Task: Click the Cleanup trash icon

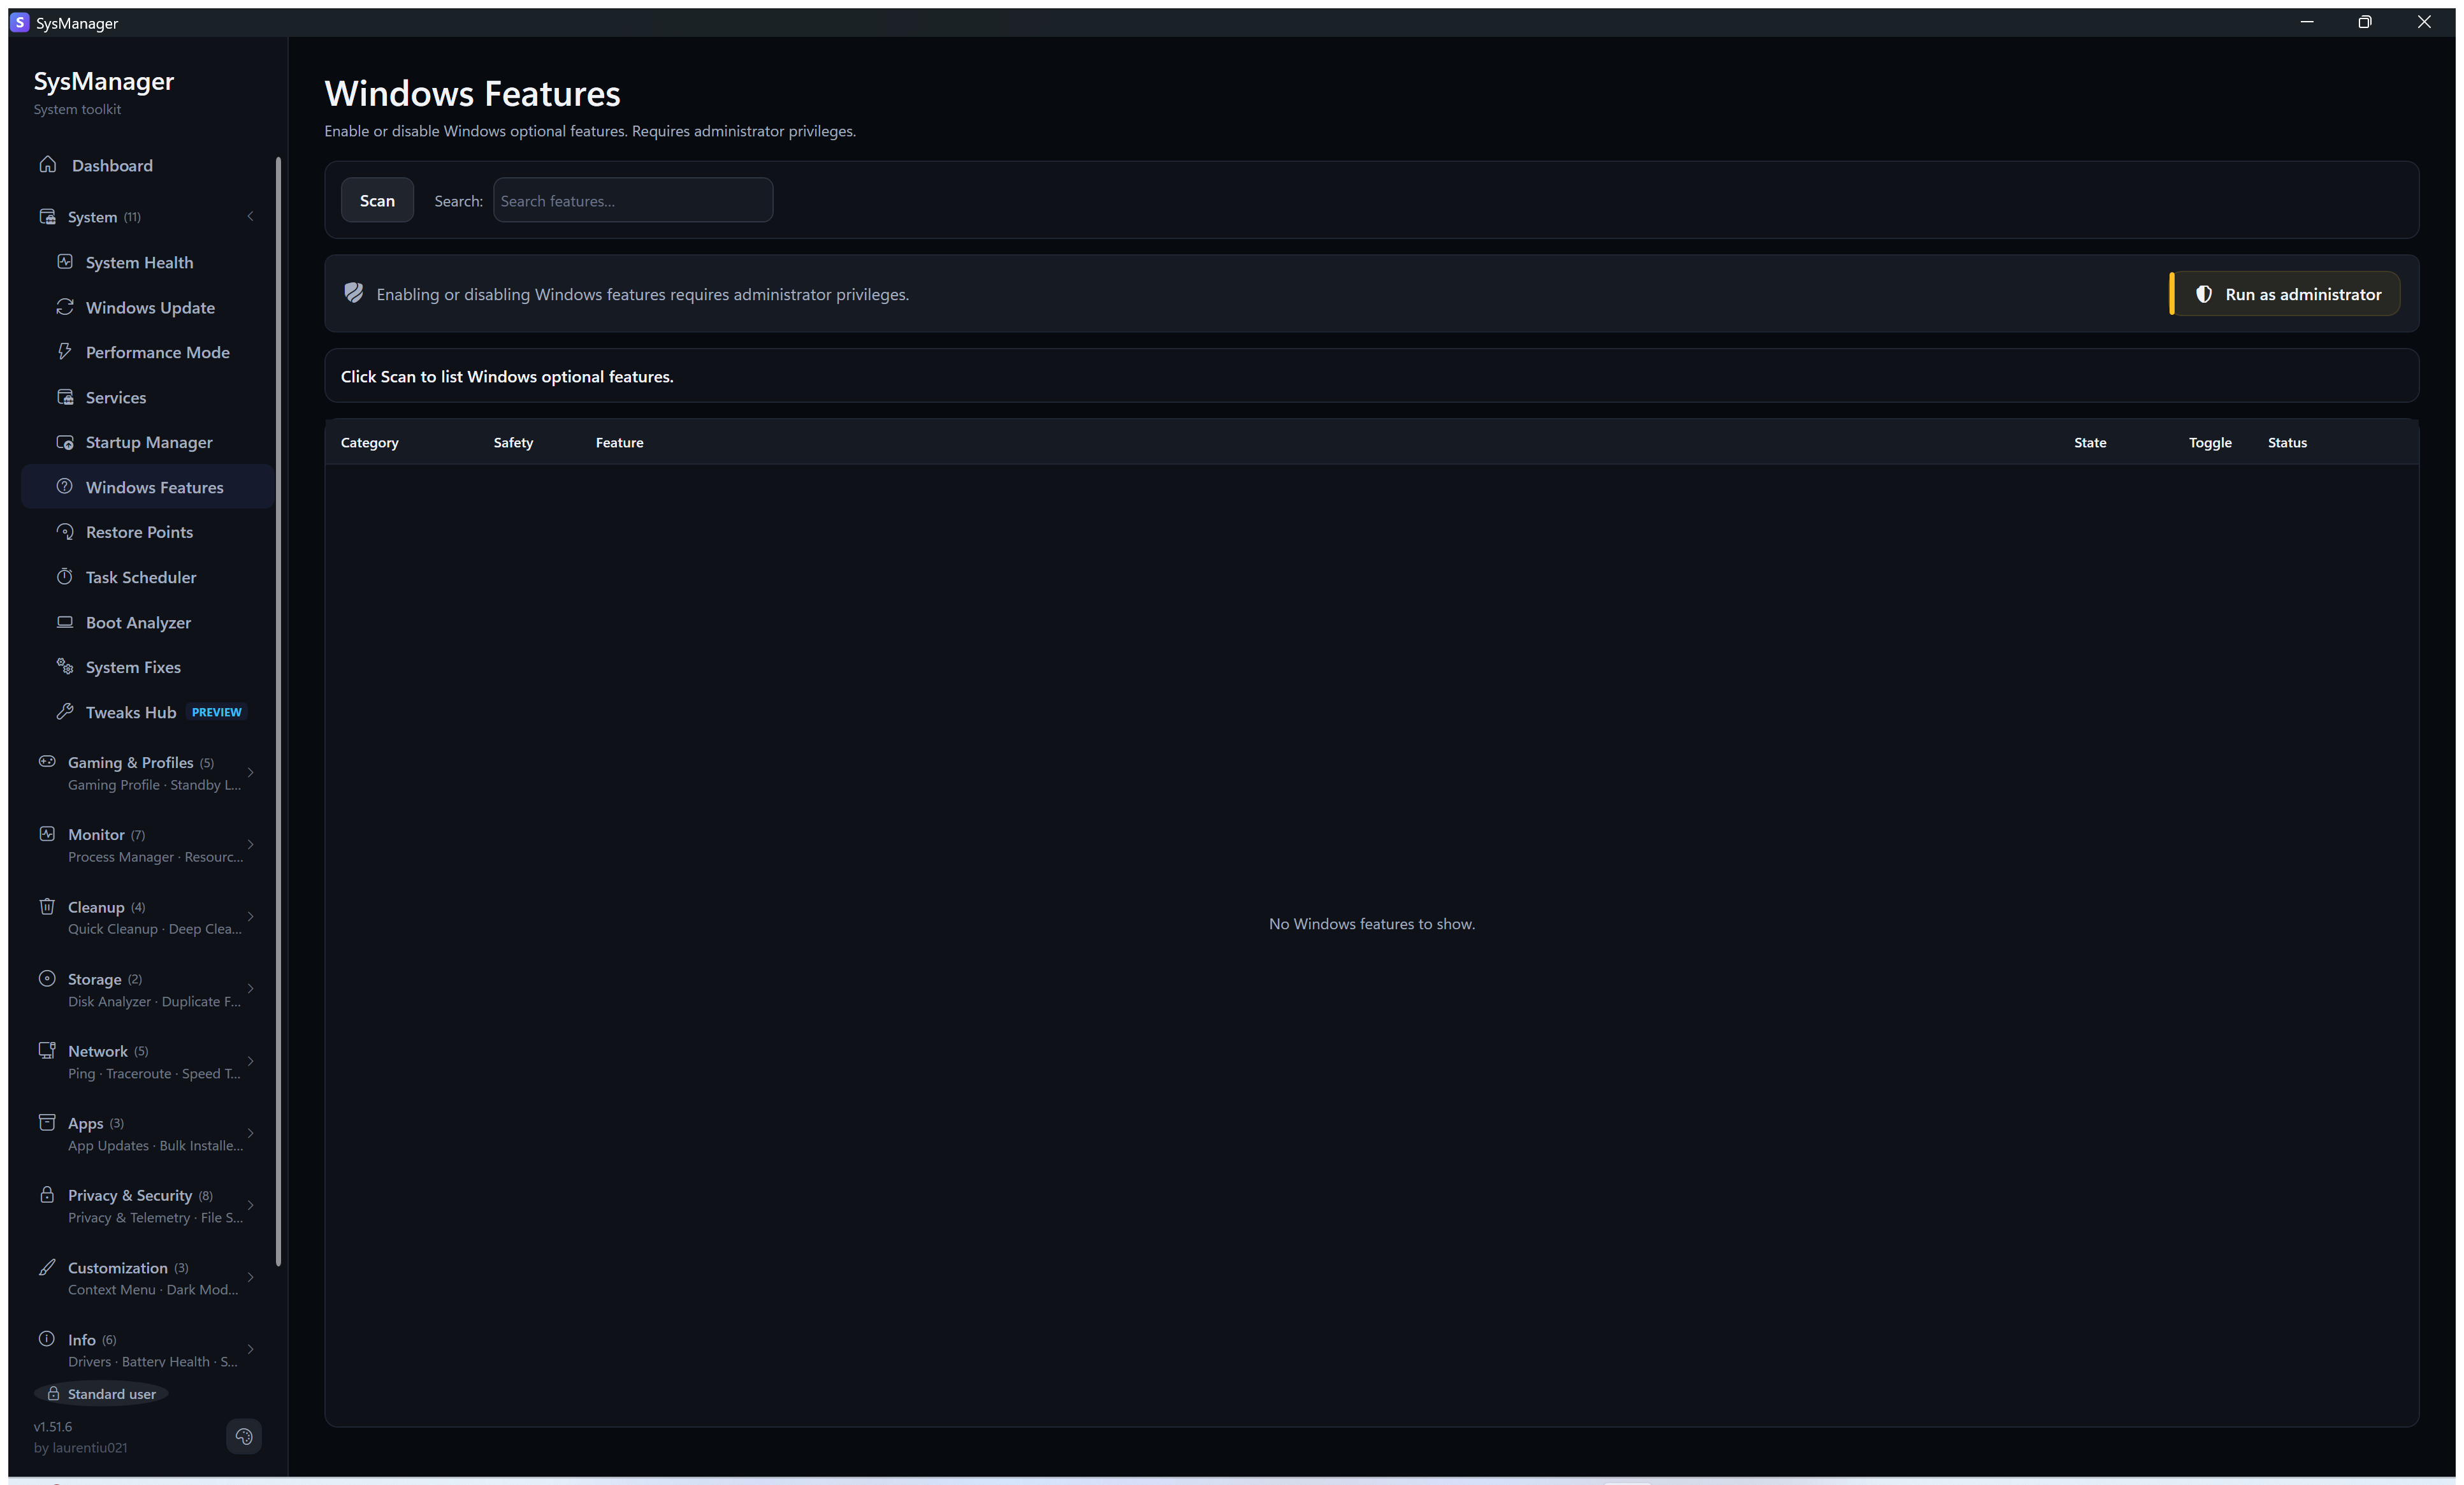Action: point(47,907)
